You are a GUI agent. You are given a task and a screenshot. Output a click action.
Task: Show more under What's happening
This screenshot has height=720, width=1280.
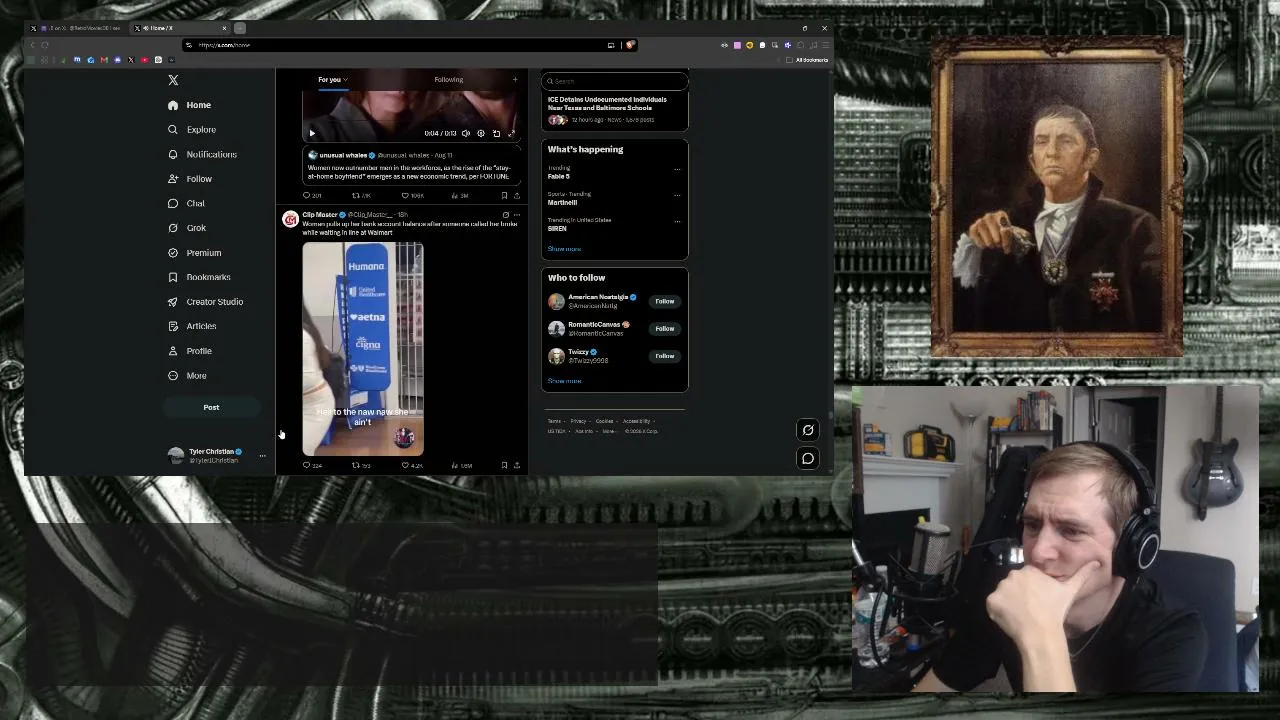tap(564, 249)
